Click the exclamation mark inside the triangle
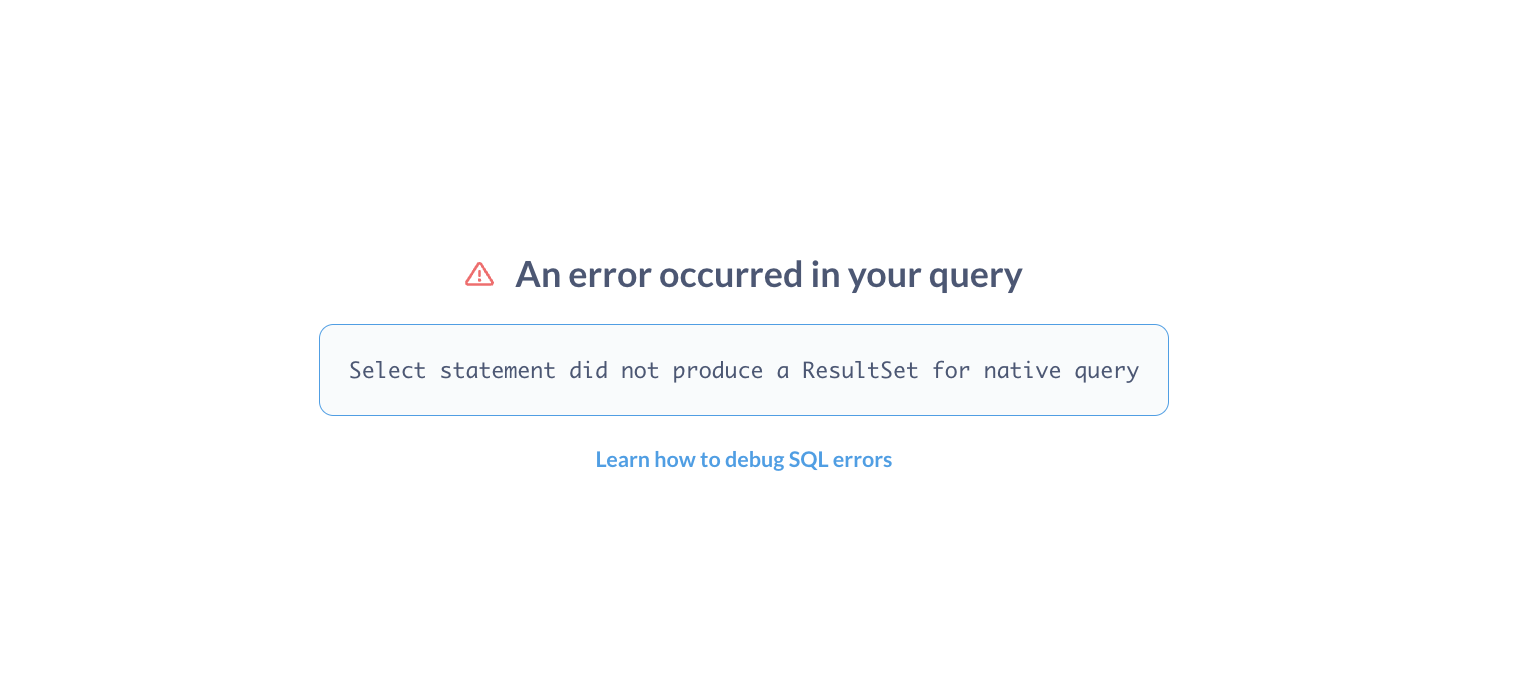Viewport: 1520px width, 680px height. click(x=479, y=276)
